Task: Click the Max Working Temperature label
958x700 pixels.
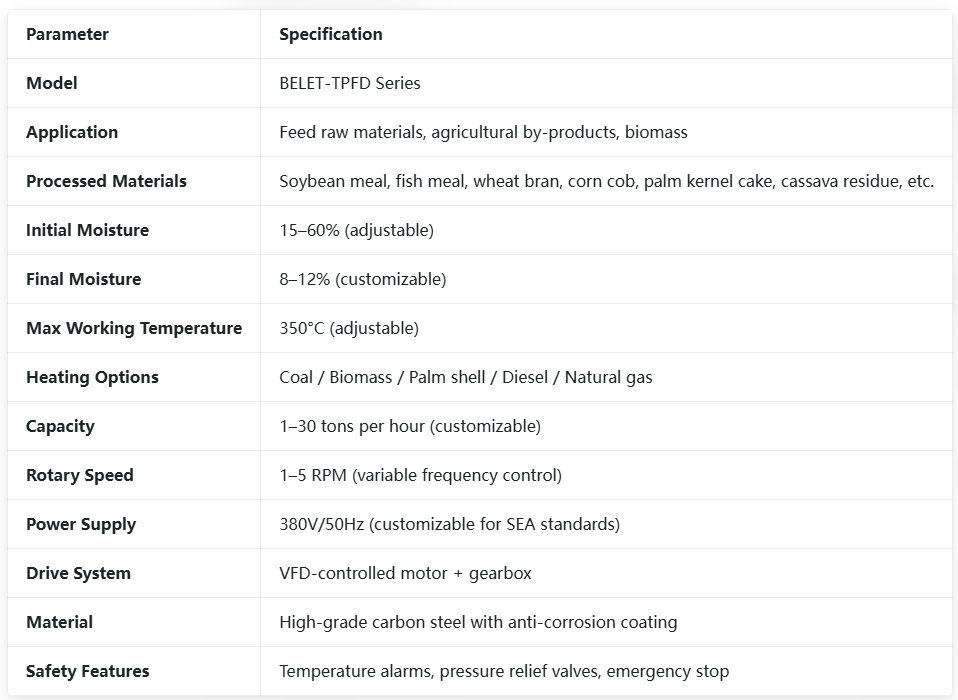Action: coord(134,329)
